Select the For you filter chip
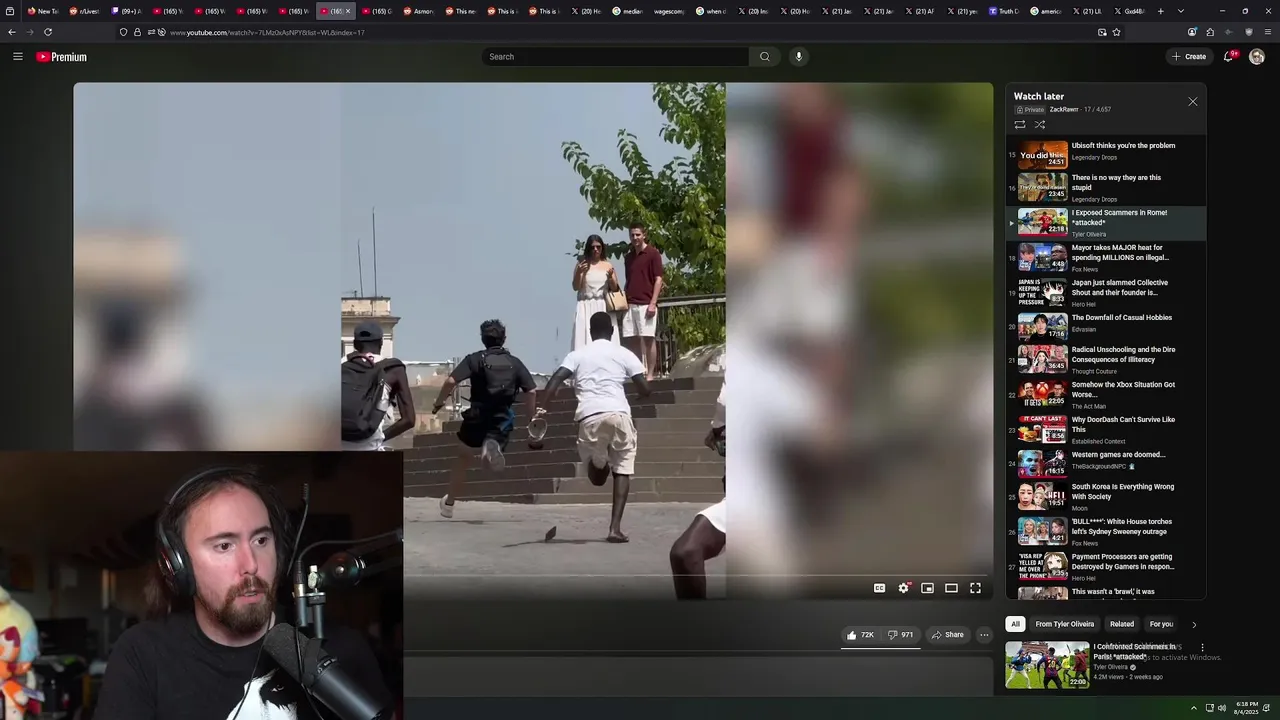Image resolution: width=1280 pixels, height=720 pixels. pyautogui.click(x=1161, y=624)
